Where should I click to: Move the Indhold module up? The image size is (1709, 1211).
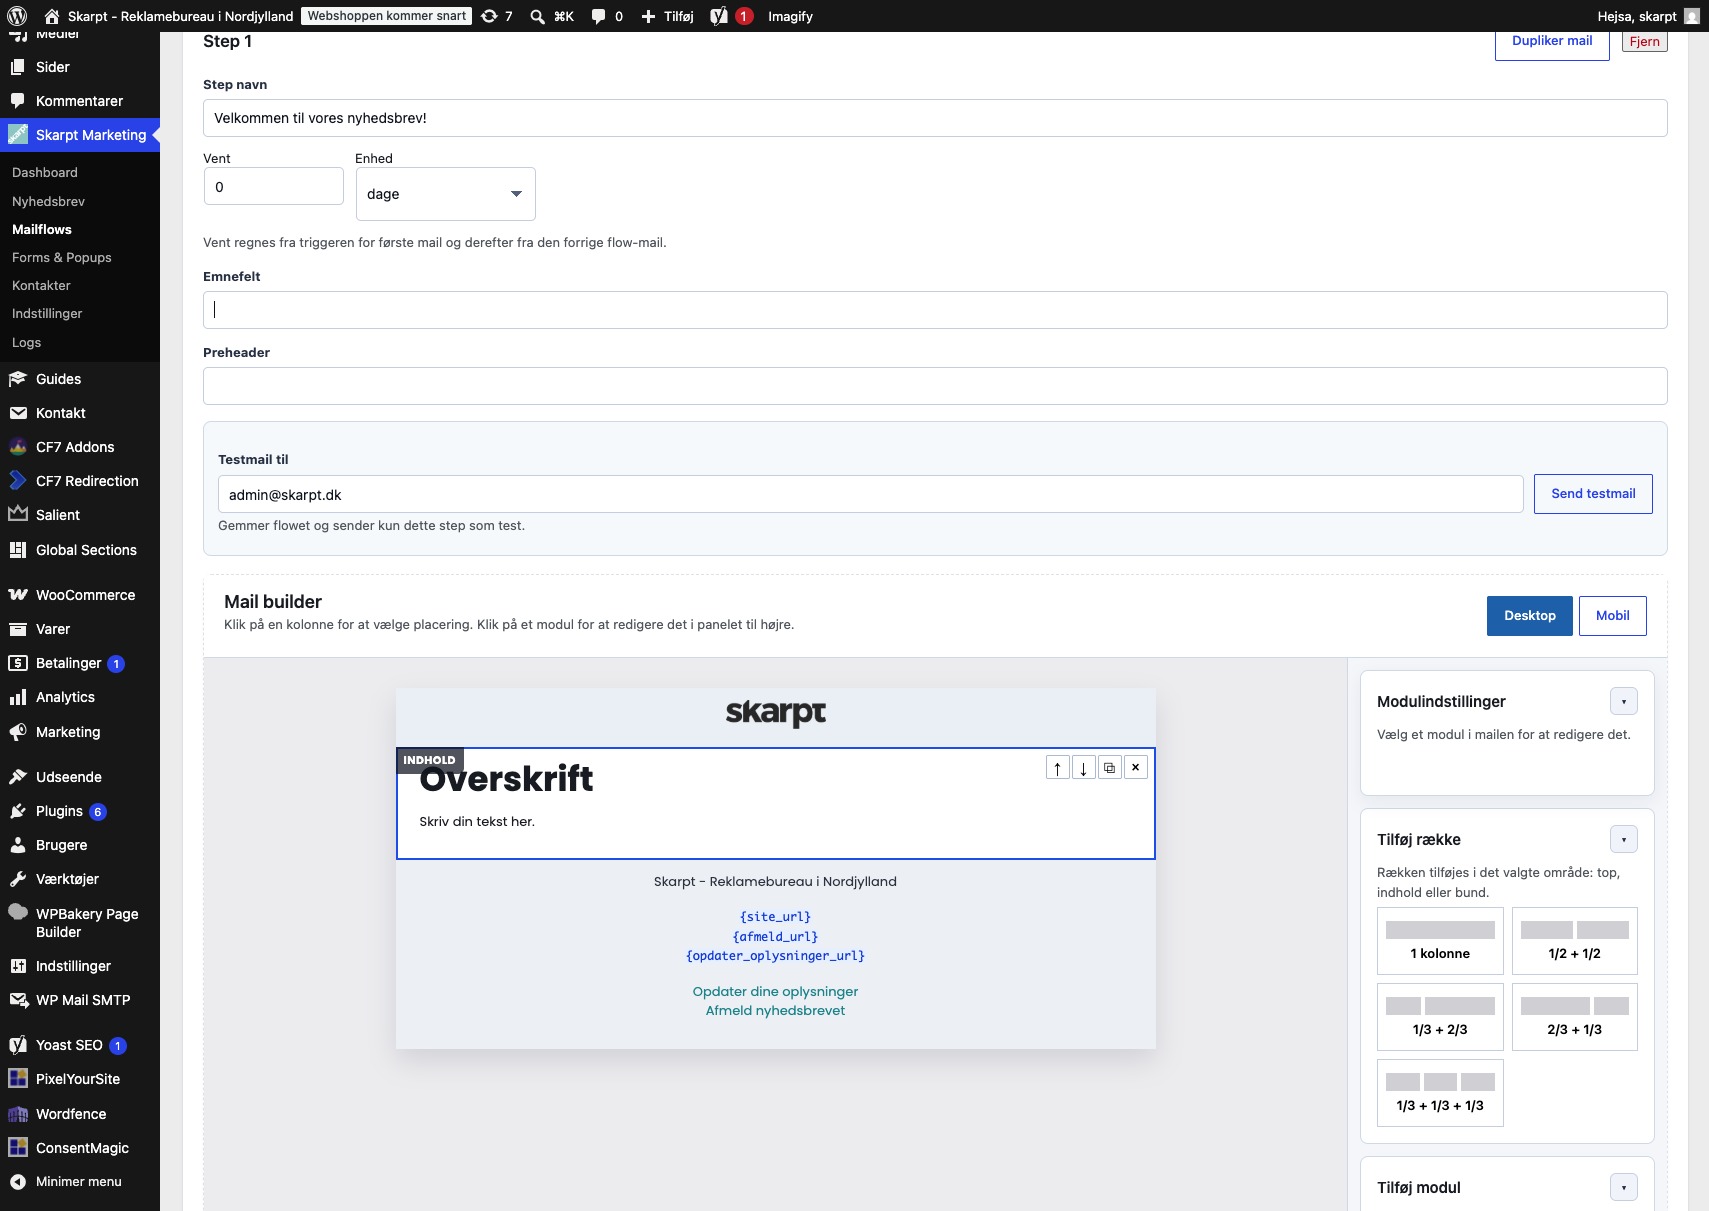(x=1057, y=768)
